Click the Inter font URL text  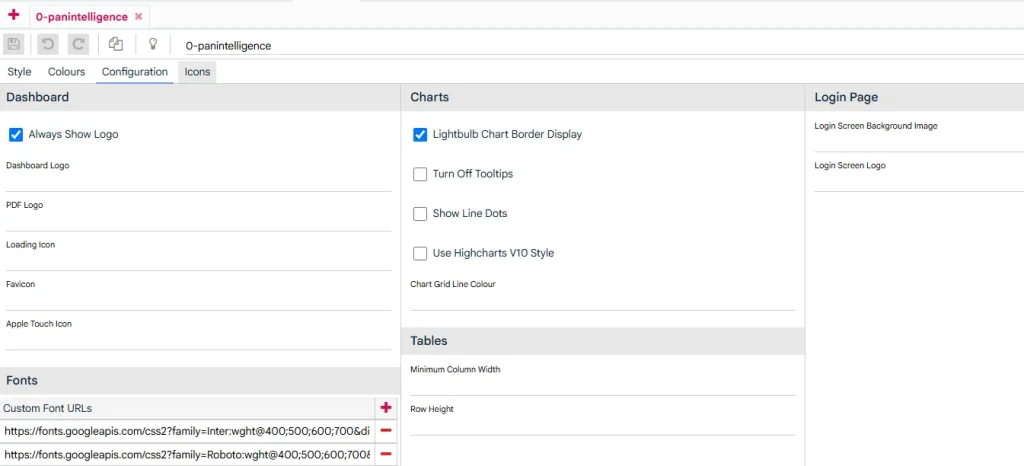(187, 431)
